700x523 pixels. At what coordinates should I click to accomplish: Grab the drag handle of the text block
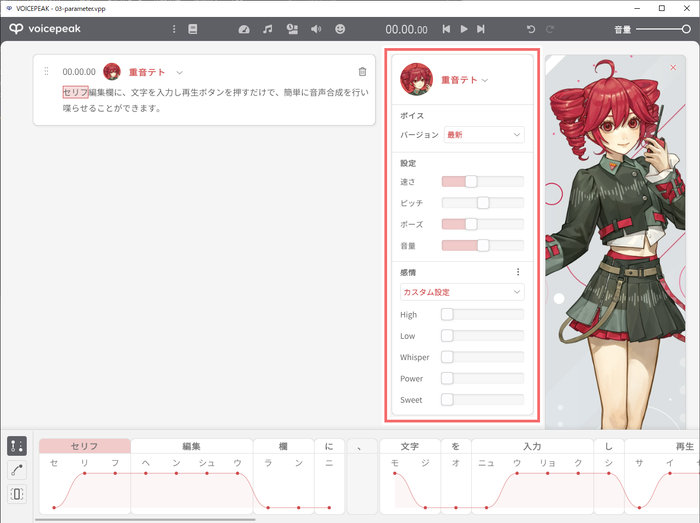point(46,71)
